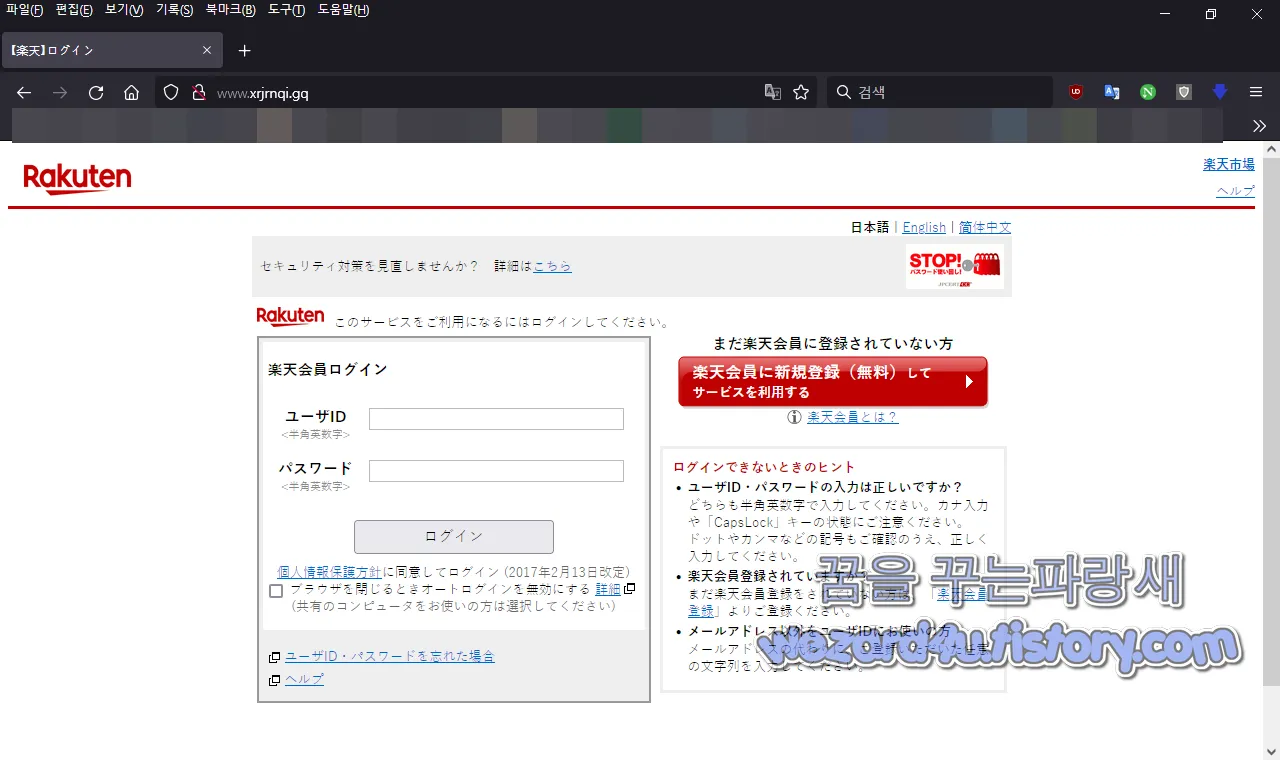Go to the browser home page
Screen dimensions: 1280x760
coord(131,92)
